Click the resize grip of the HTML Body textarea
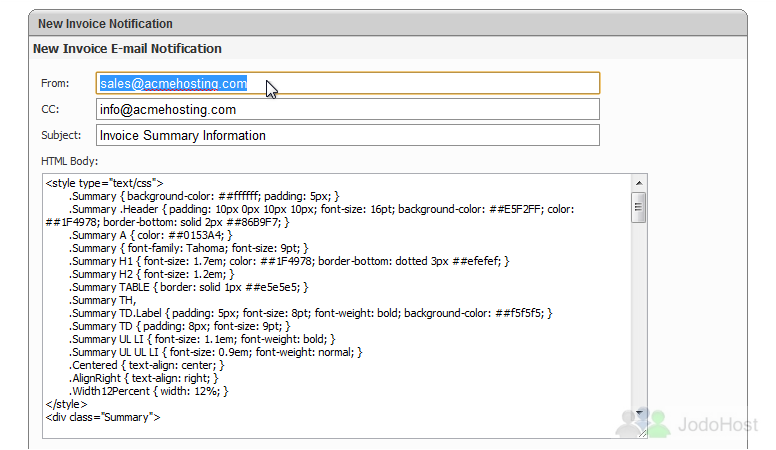The height and width of the screenshot is (450, 776). tap(642, 433)
